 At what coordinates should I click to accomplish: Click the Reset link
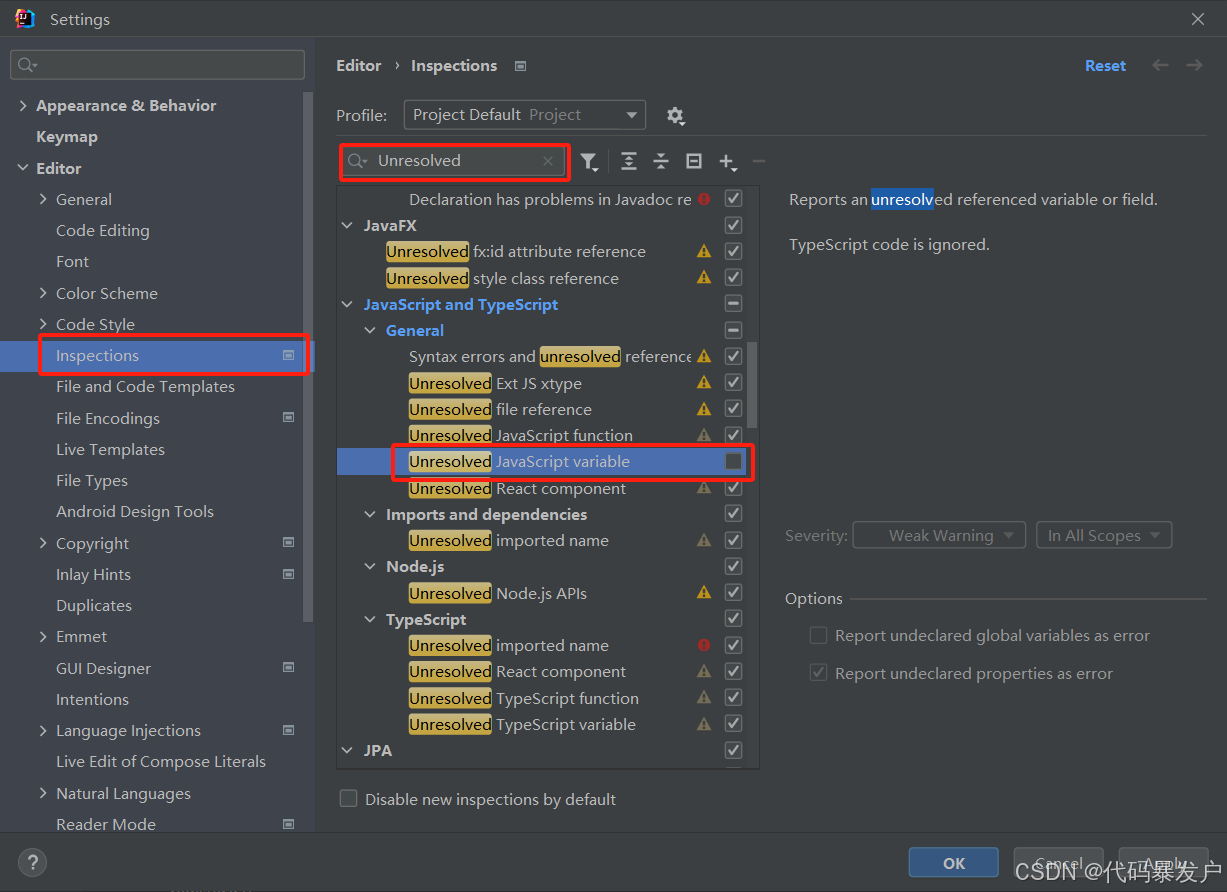coord(1105,66)
